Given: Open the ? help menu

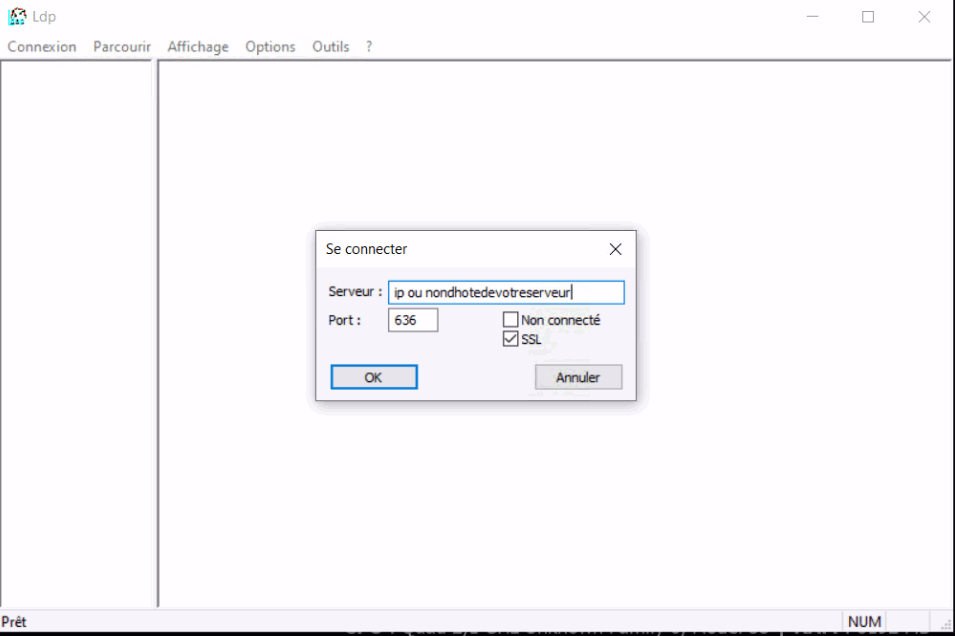Looking at the screenshot, I should coord(369,47).
